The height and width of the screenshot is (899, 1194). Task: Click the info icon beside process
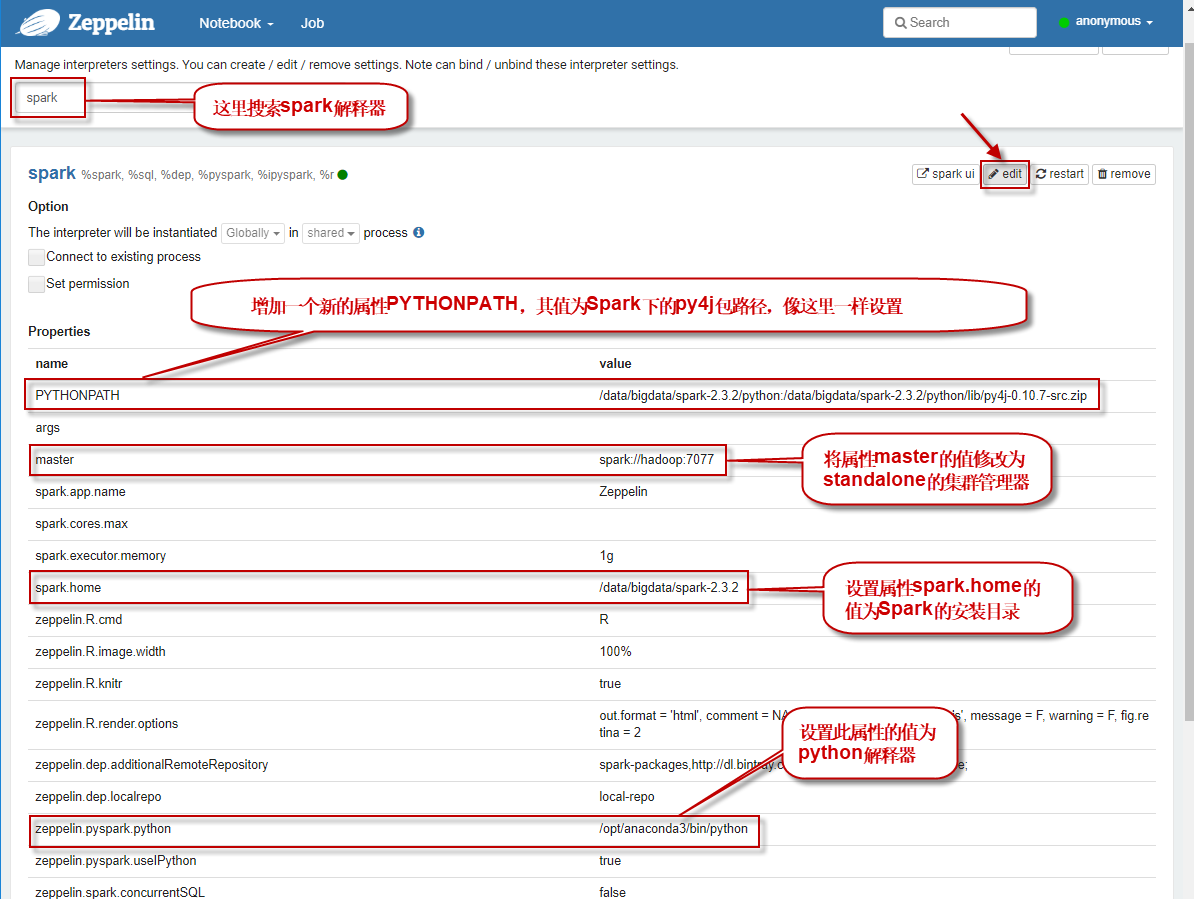tap(419, 233)
